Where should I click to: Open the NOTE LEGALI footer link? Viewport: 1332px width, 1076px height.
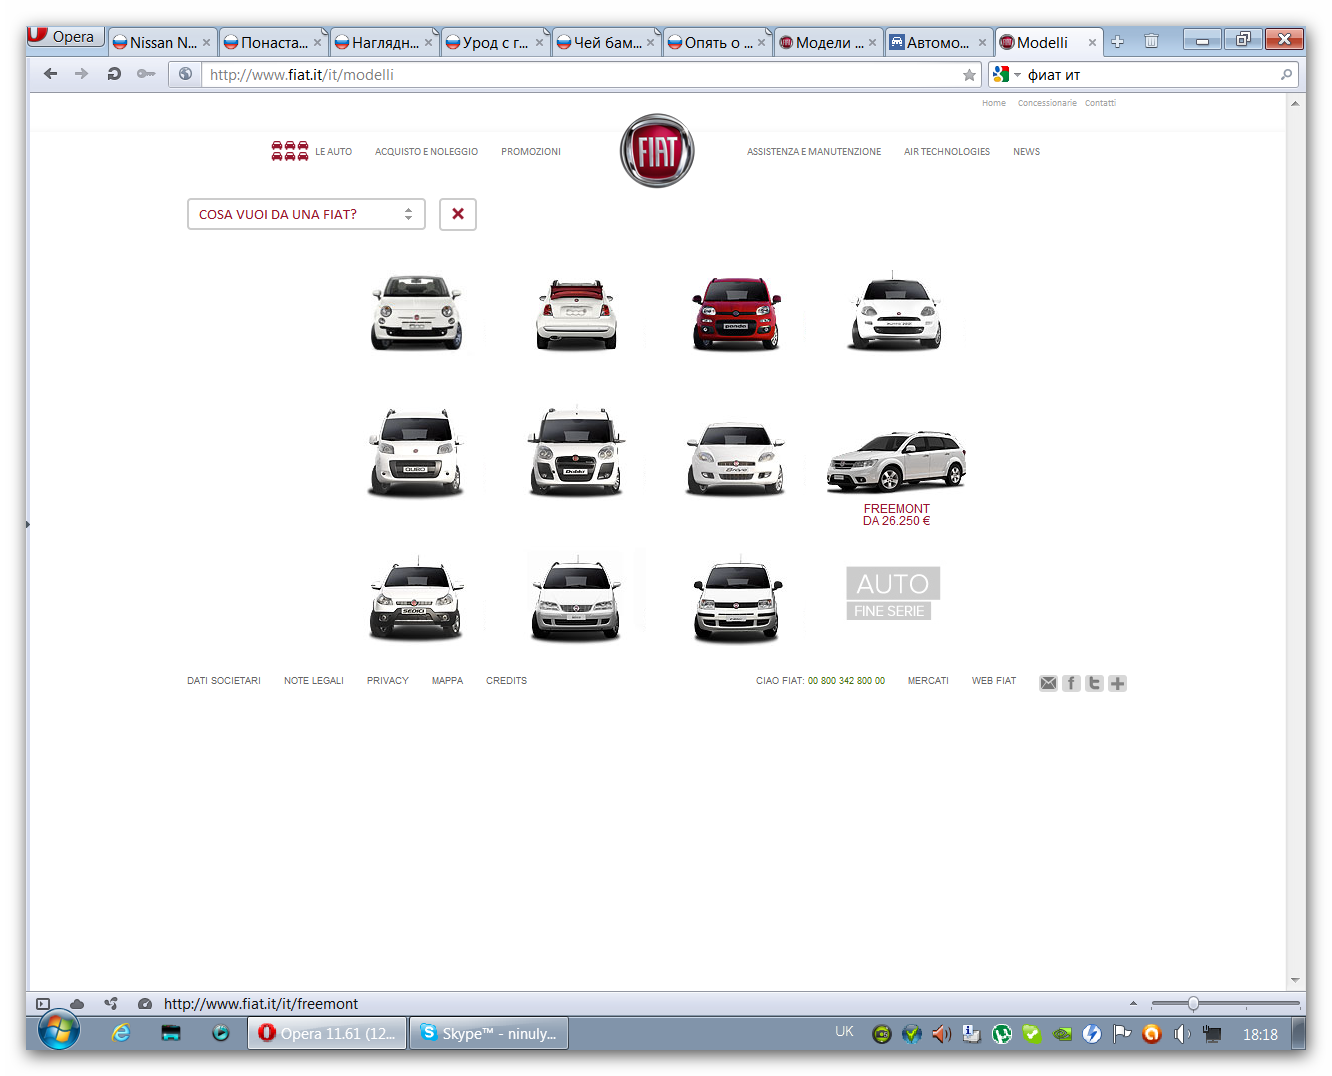coord(314,681)
